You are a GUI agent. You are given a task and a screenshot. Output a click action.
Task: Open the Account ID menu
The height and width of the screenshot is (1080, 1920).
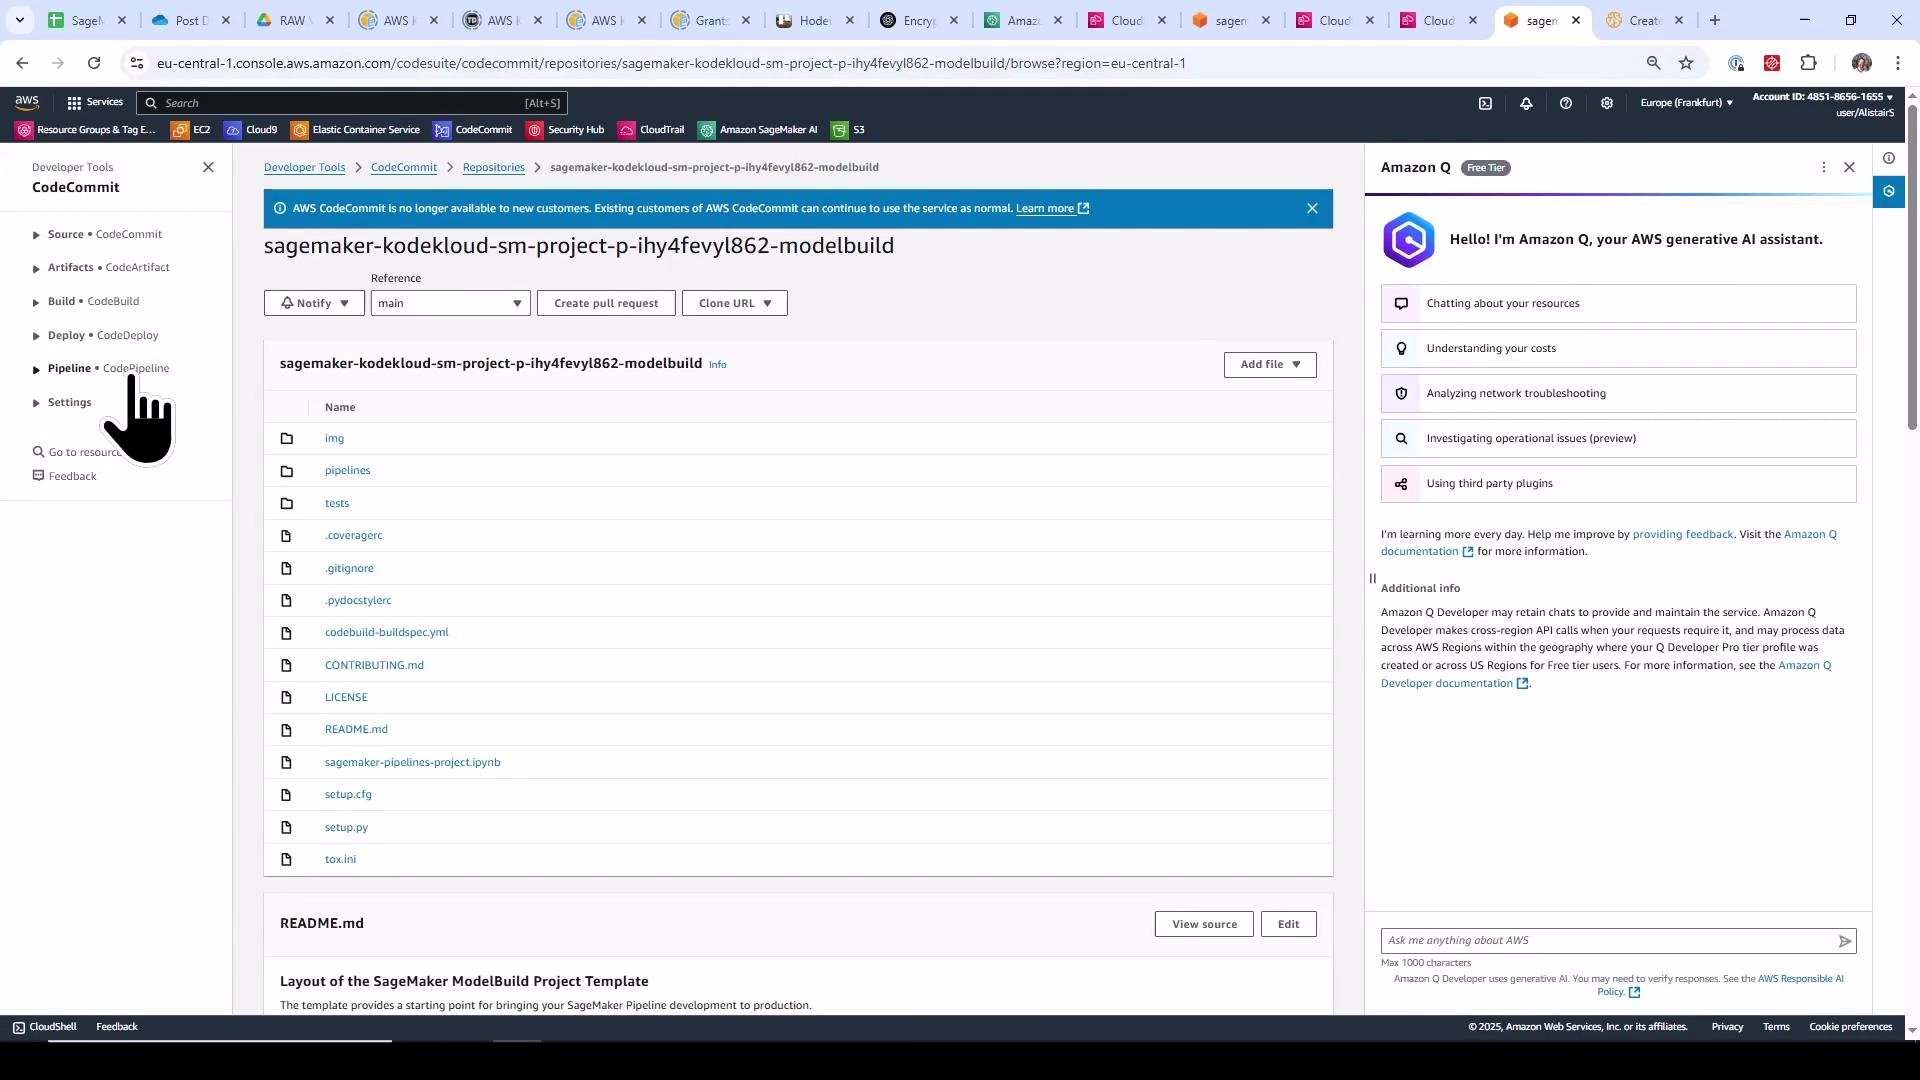[1823, 97]
